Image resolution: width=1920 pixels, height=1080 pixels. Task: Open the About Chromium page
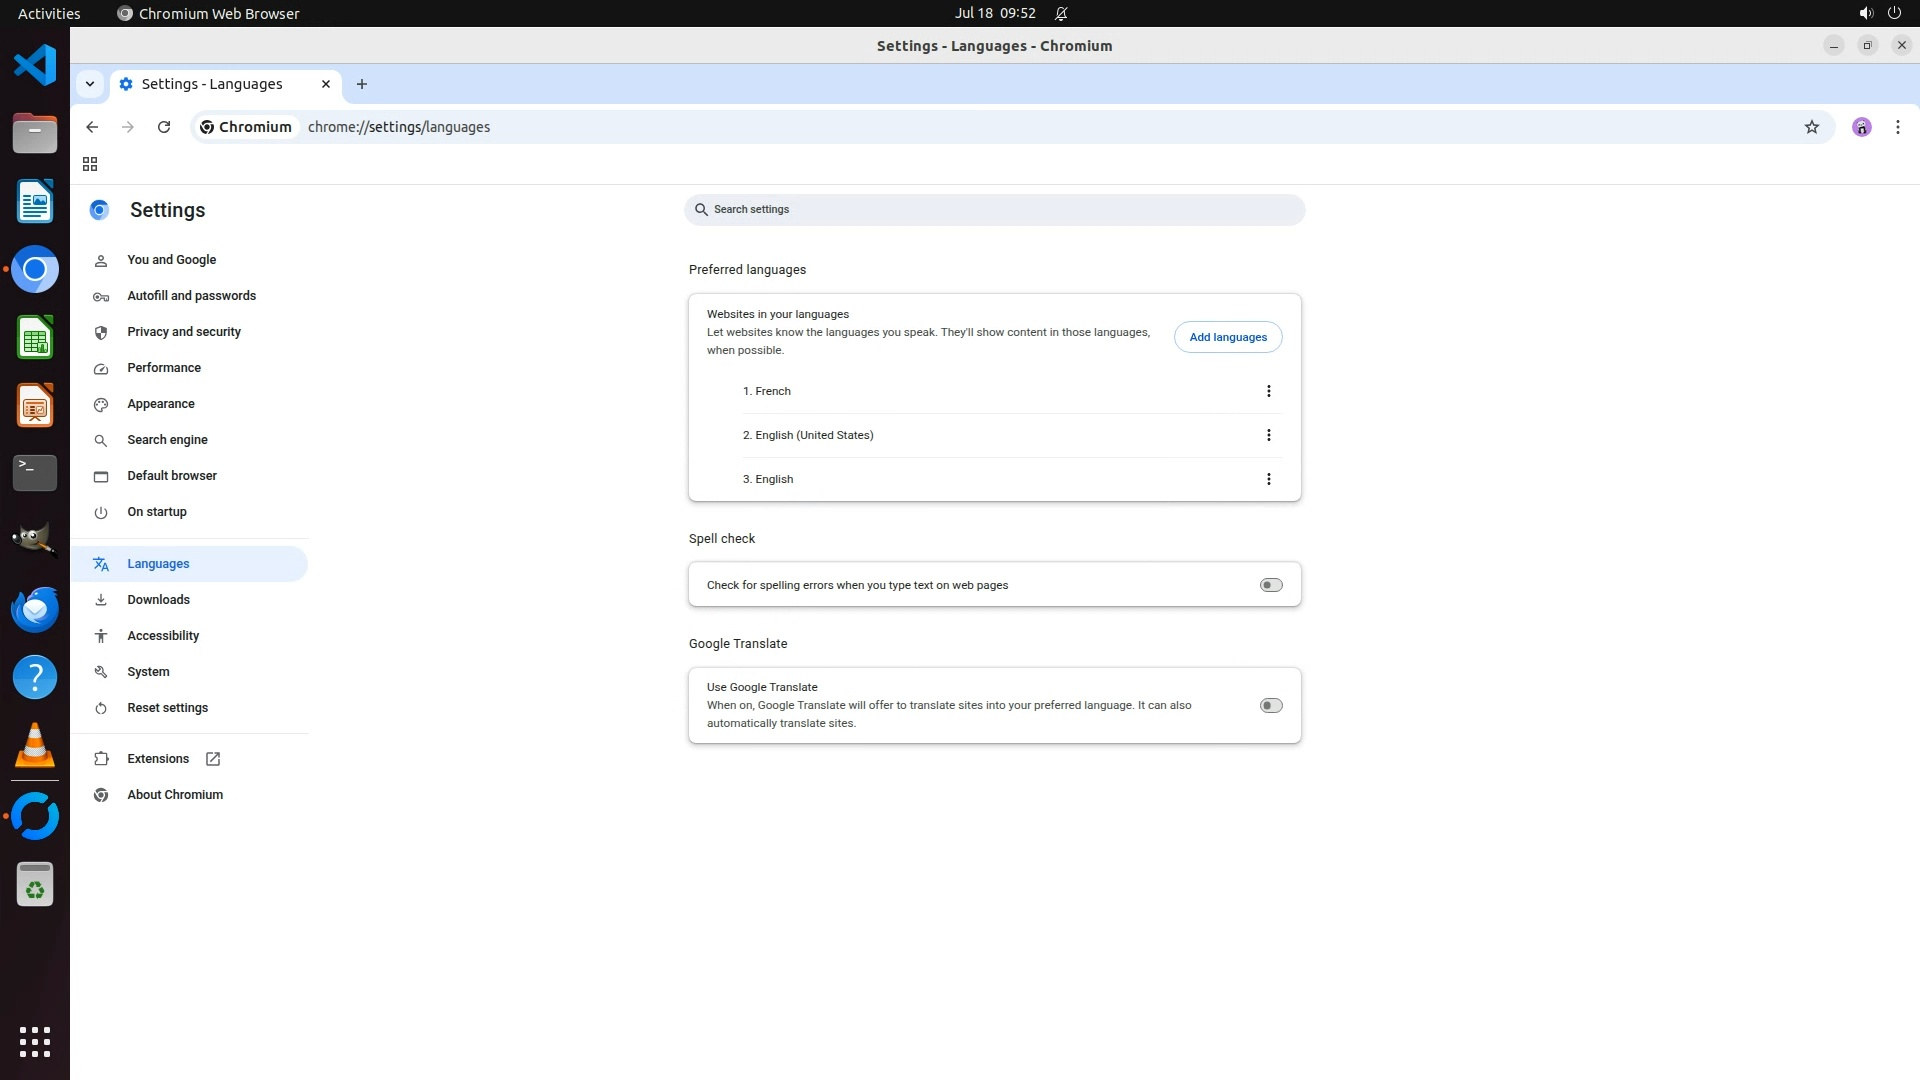[175, 795]
